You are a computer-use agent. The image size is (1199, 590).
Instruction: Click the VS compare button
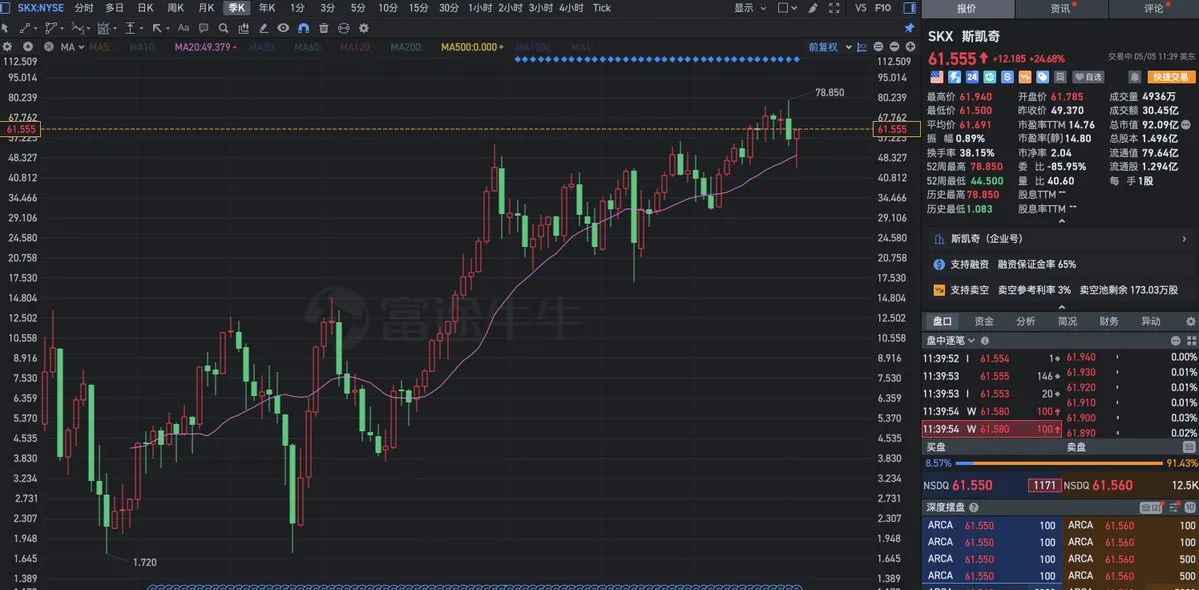(860, 8)
